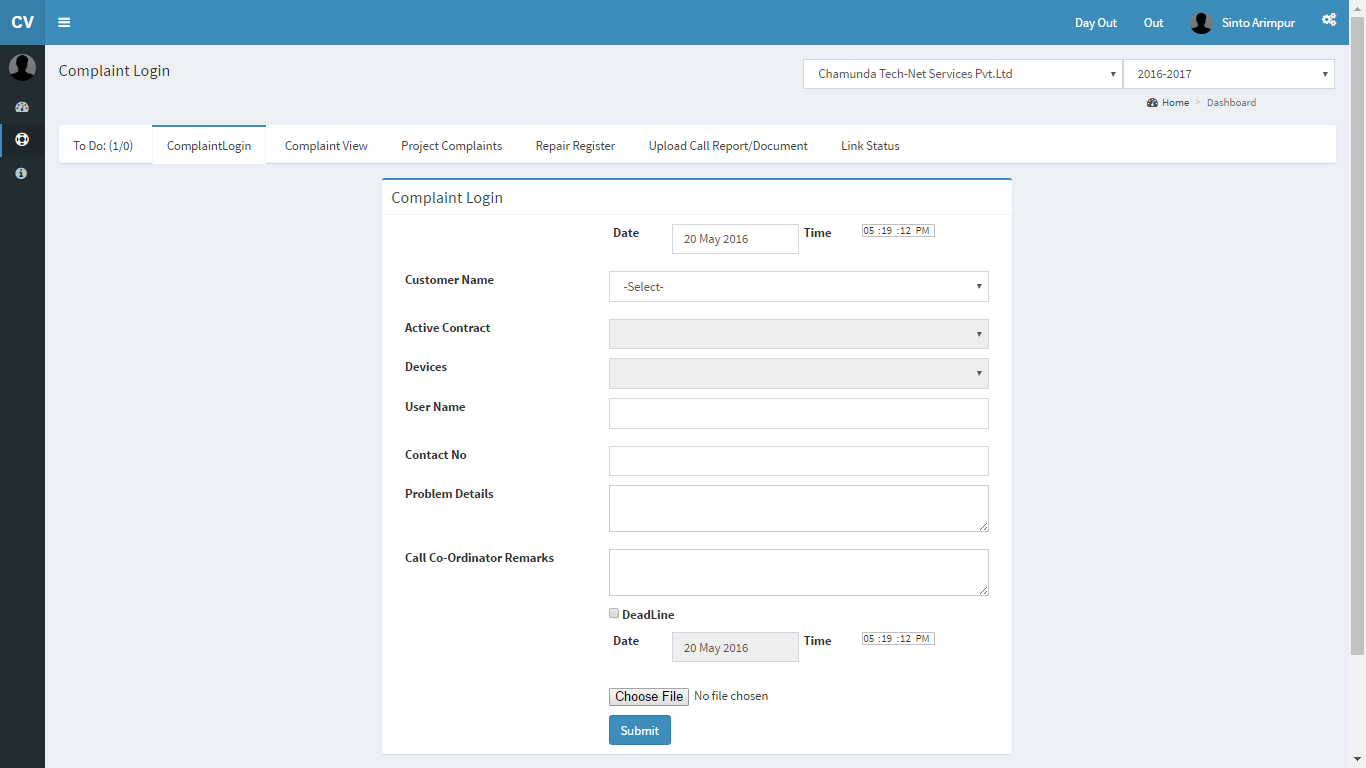The image size is (1366, 768).
Task: Click the avatar beside Sinto Arimpur
Action: pos(1201,22)
